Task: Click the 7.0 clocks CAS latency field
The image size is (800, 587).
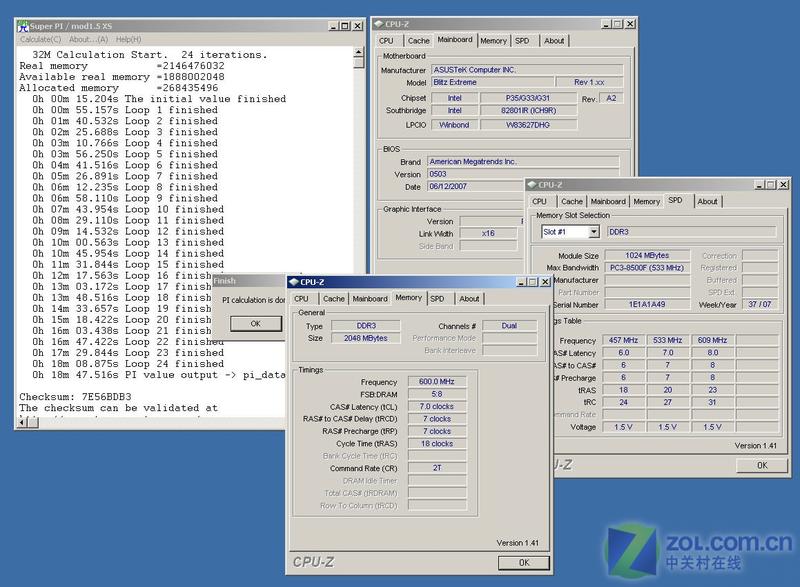Action: point(437,406)
